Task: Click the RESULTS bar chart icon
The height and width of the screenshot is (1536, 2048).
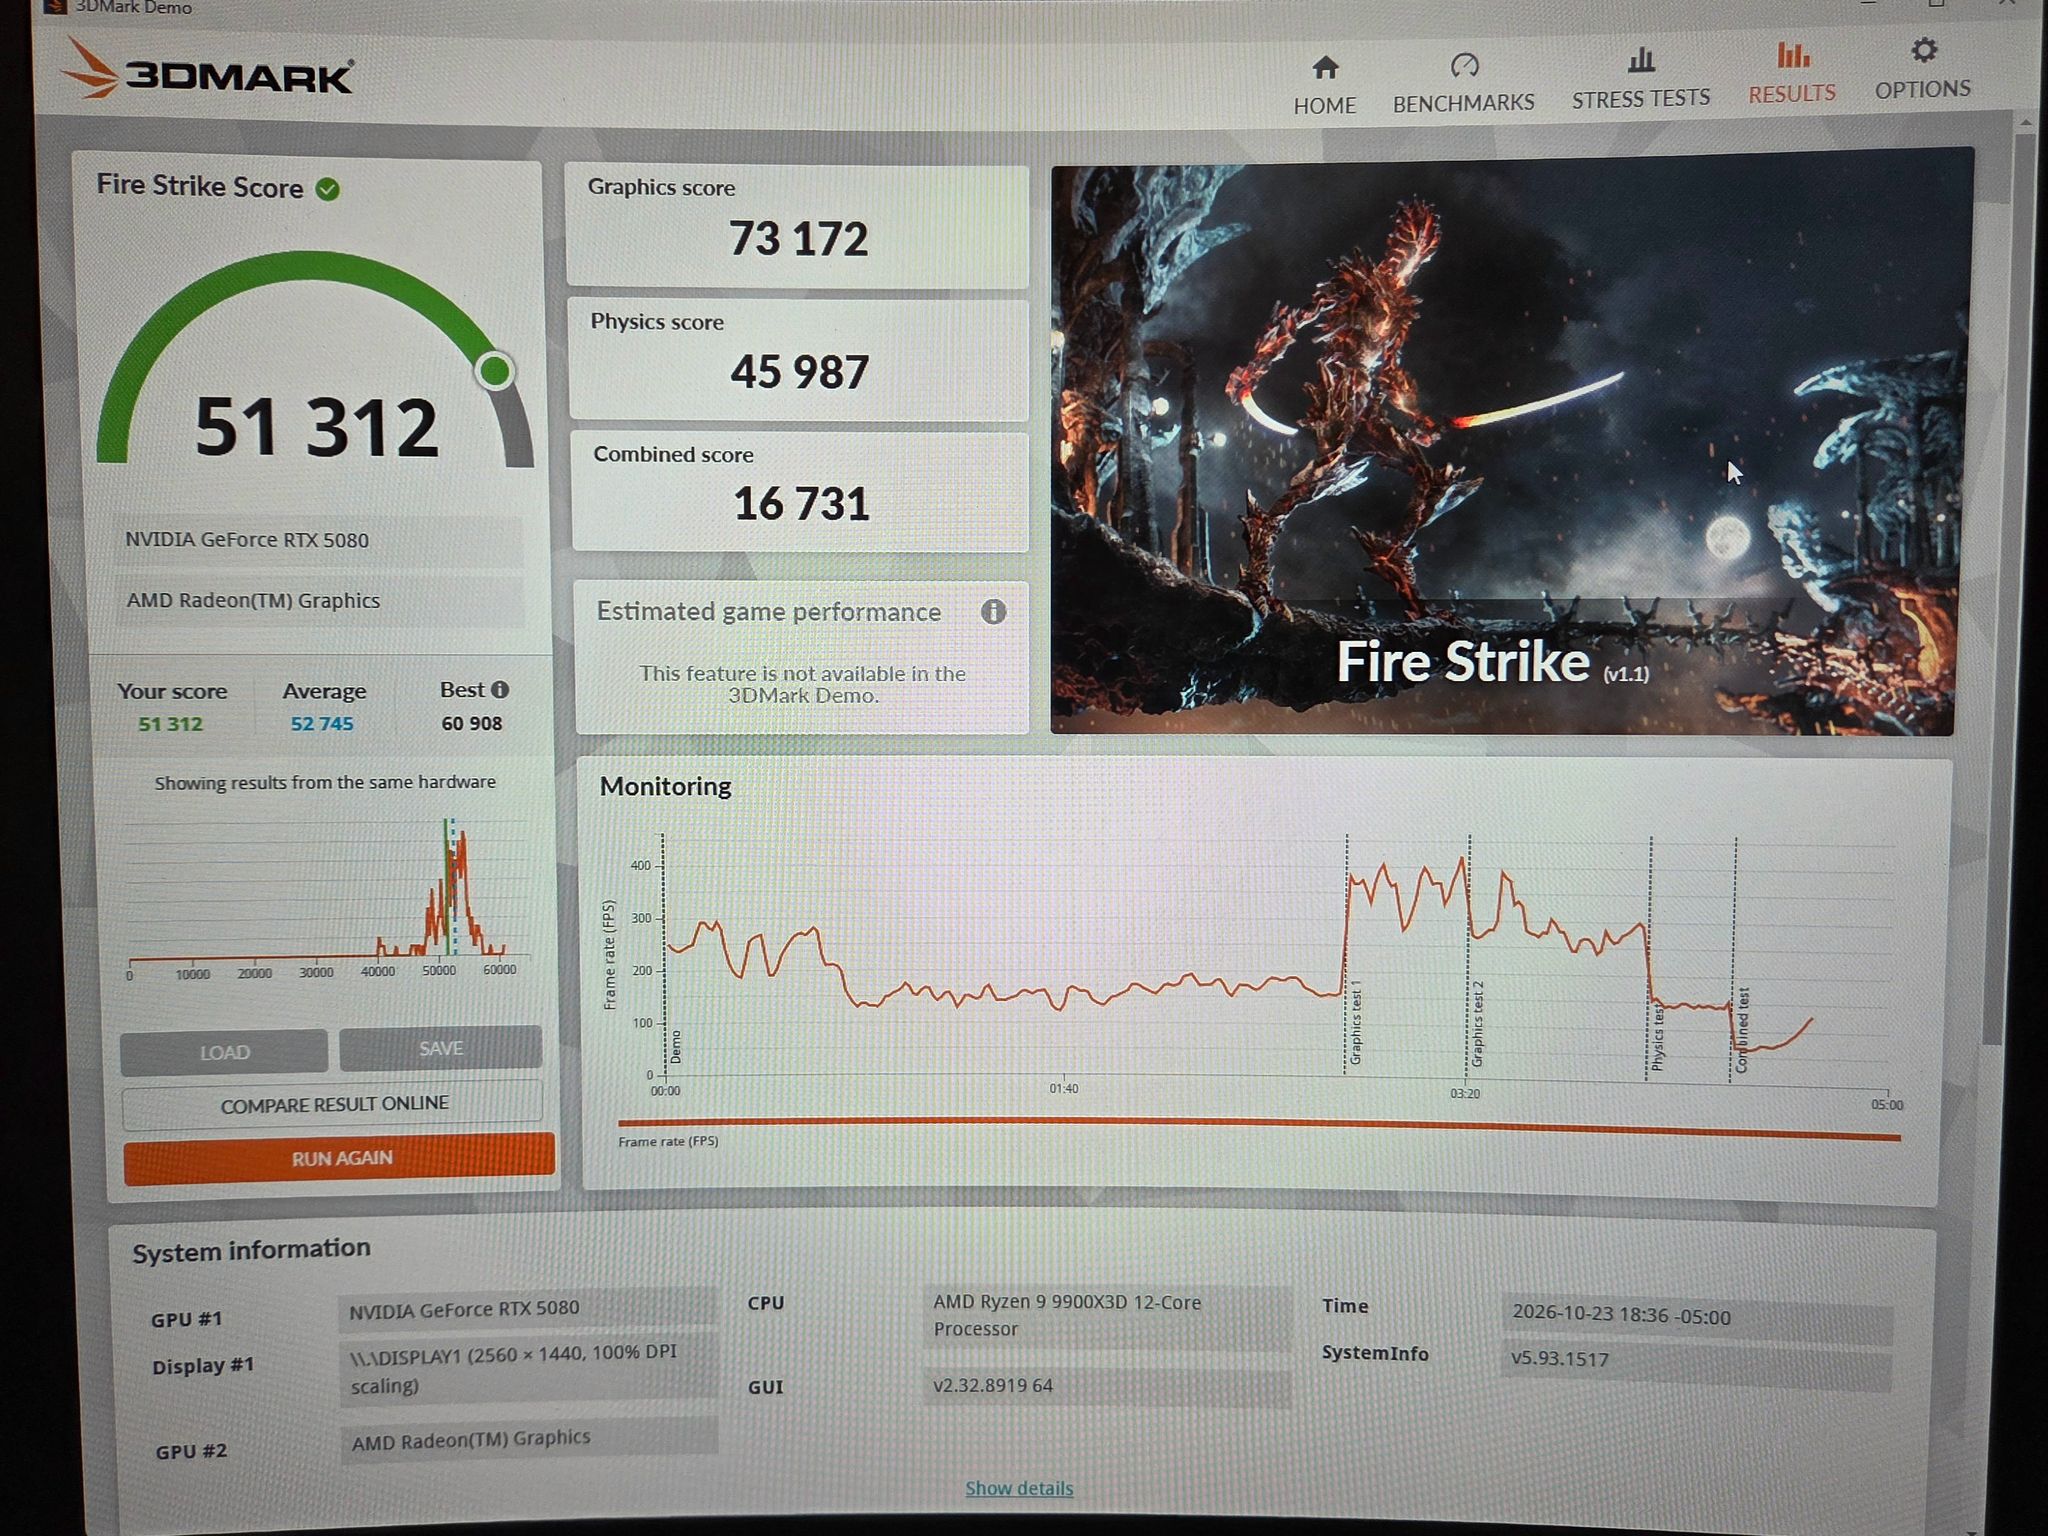Action: (1792, 55)
